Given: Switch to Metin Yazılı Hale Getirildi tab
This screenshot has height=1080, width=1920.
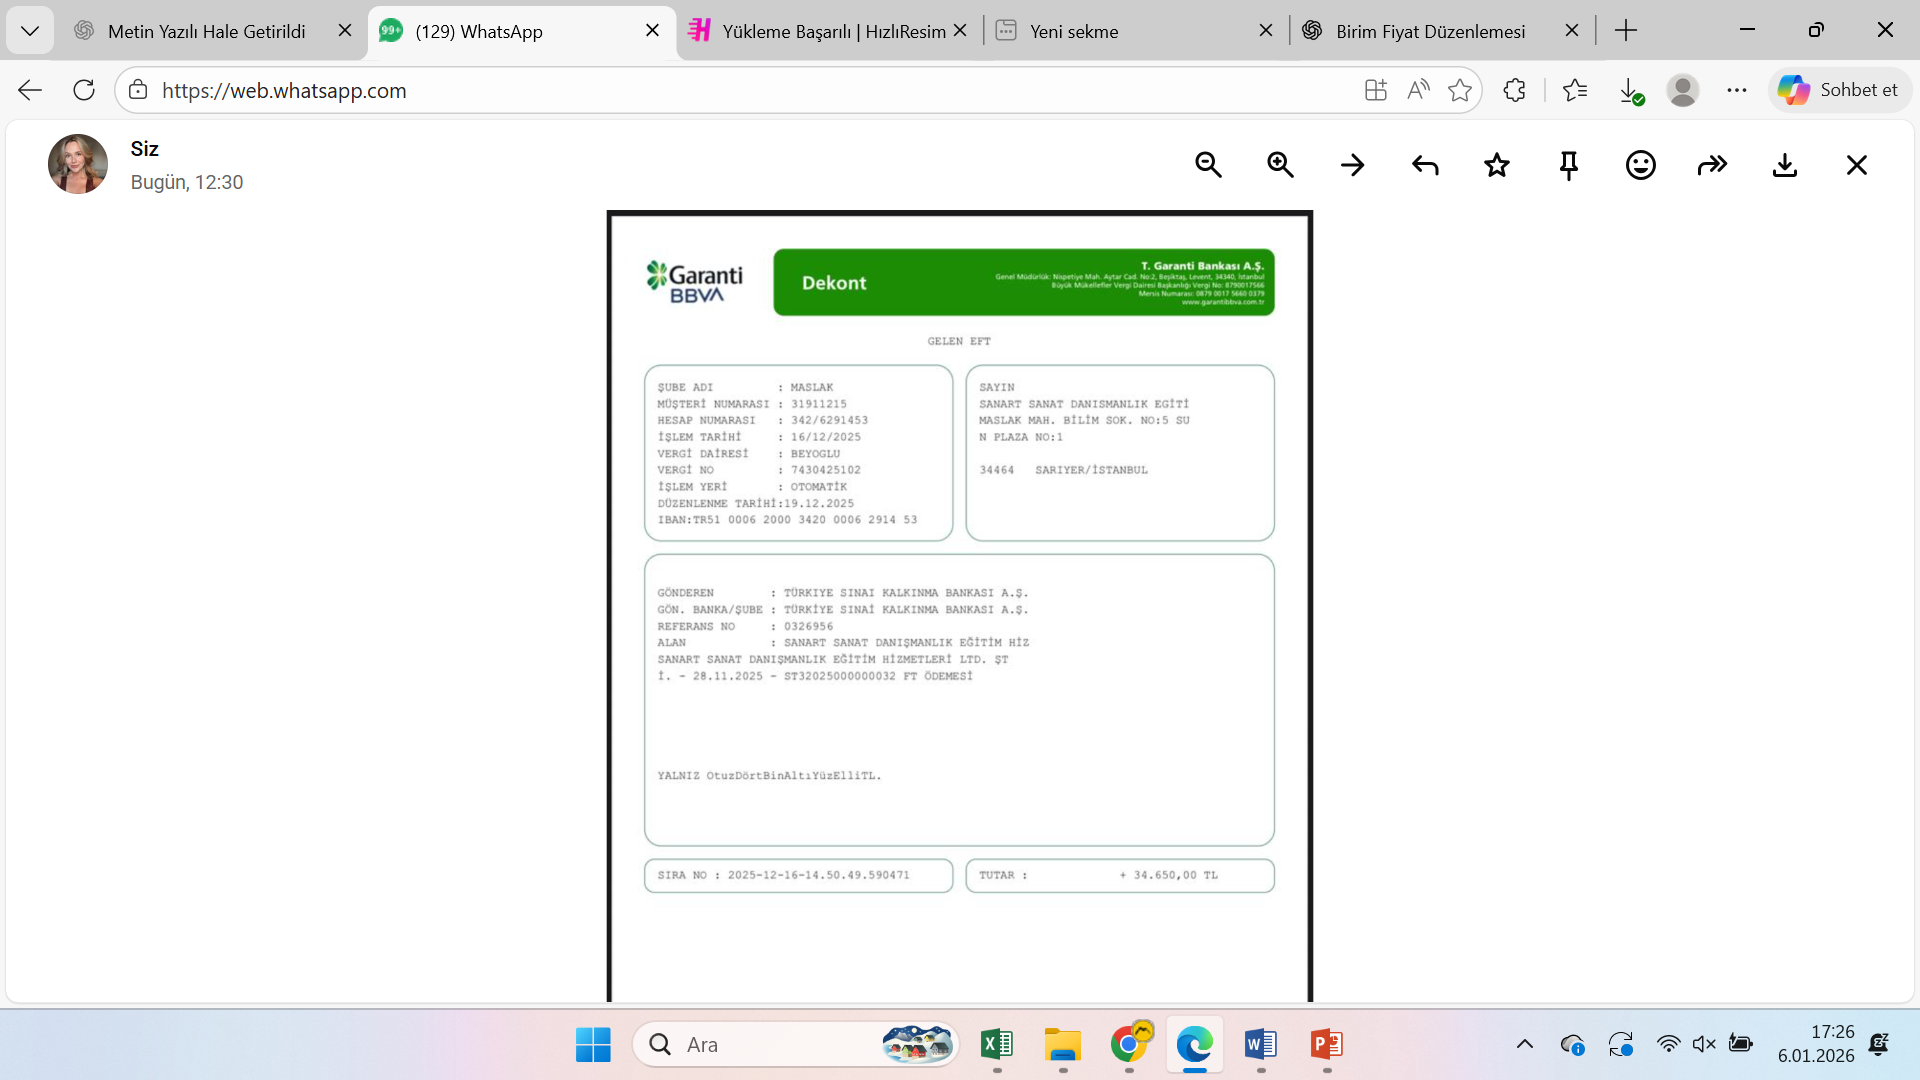Looking at the screenshot, I should (206, 31).
